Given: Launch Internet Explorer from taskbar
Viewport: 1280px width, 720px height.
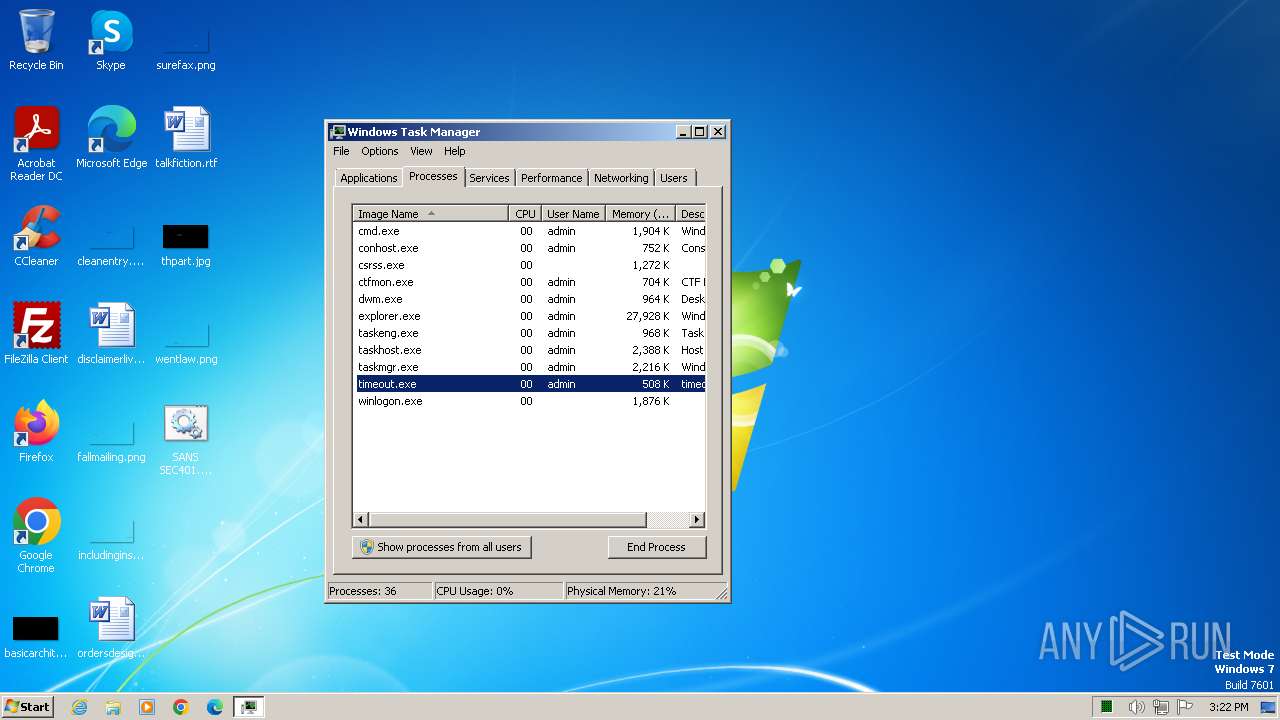Looking at the screenshot, I should click(x=79, y=707).
